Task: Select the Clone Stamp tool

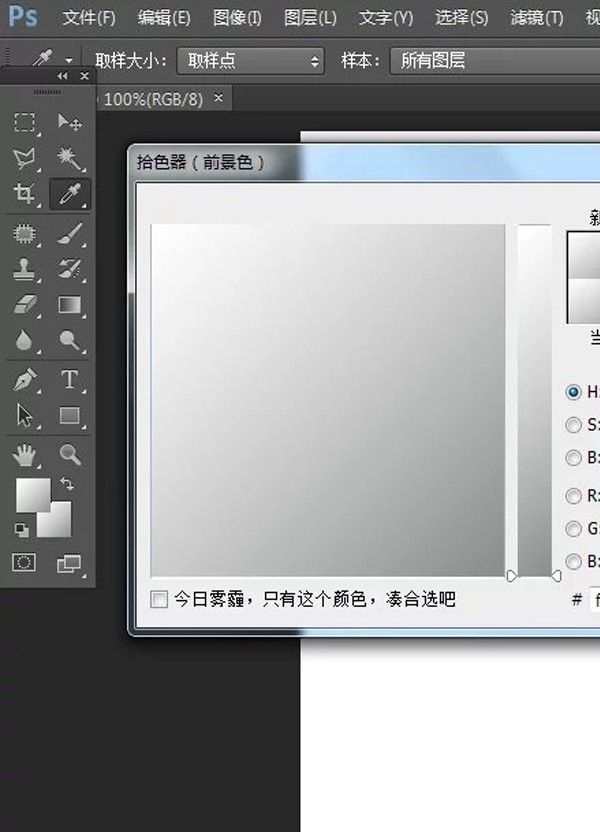Action: click(24, 269)
